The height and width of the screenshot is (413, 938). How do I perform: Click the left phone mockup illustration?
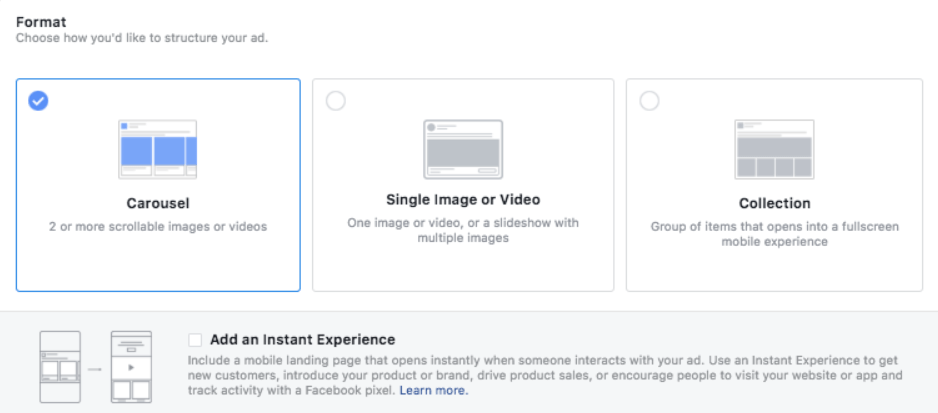pyautogui.click(x=60, y=366)
